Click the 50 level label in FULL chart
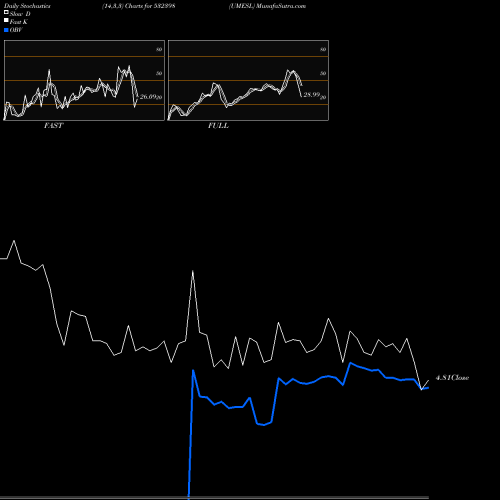The width and height of the screenshot is (500, 500). click(323, 73)
